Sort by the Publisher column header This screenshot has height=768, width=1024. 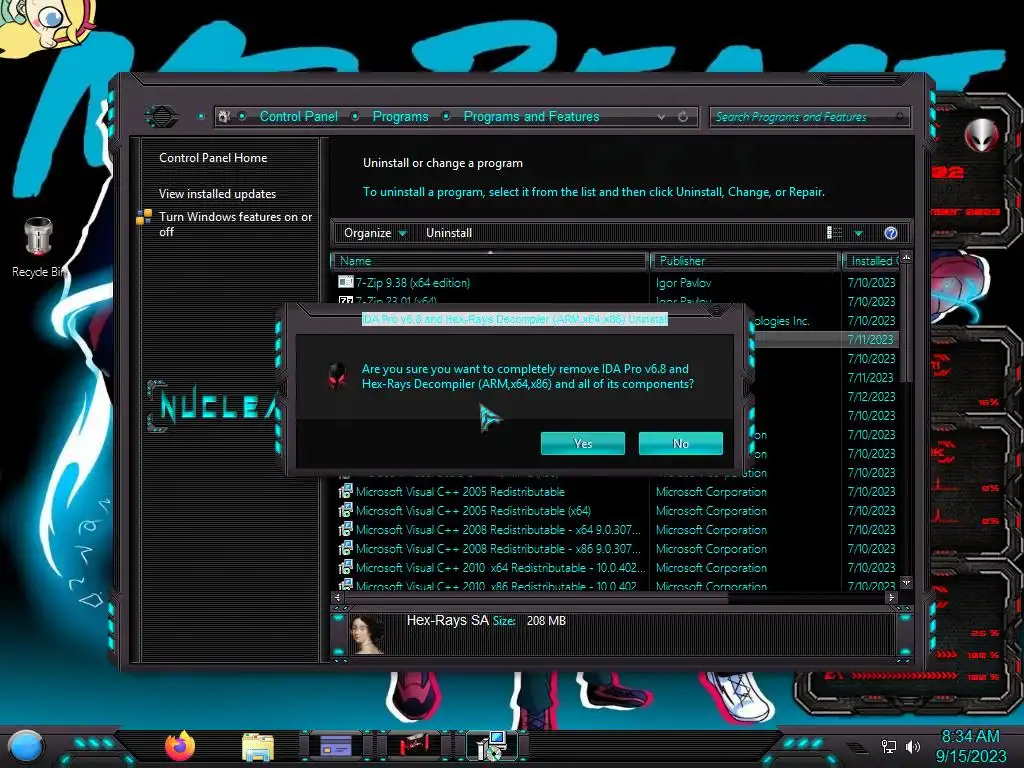coord(744,261)
